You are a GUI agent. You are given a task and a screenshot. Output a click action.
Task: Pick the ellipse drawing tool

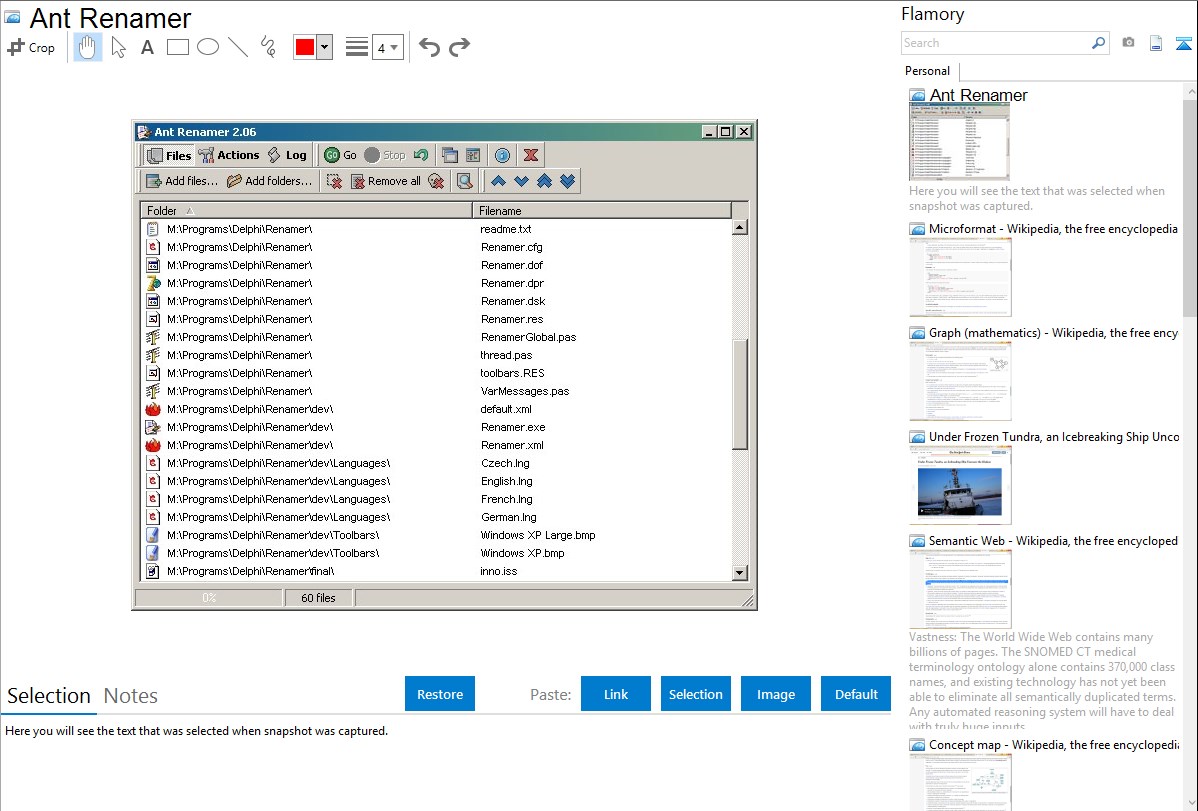(x=208, y=47)
